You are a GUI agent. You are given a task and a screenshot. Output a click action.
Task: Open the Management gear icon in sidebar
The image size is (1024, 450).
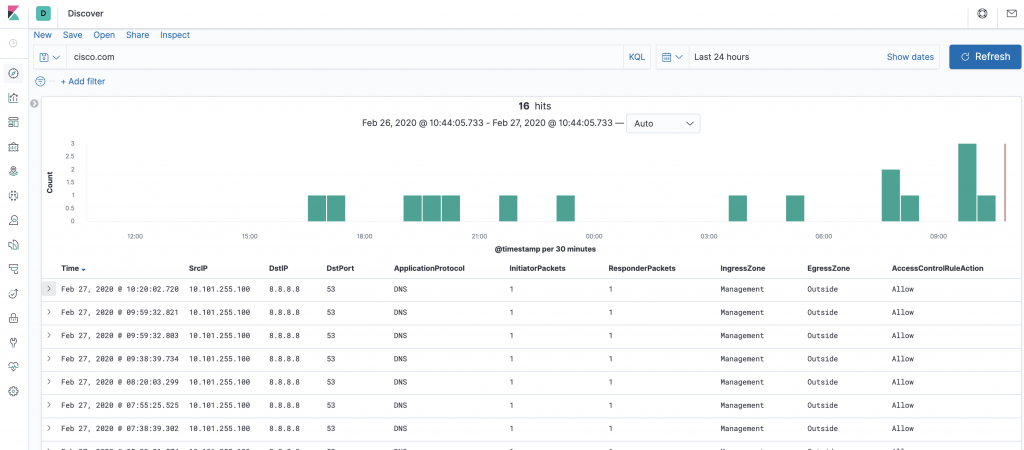pyautogui.click(x=13, y=391)
